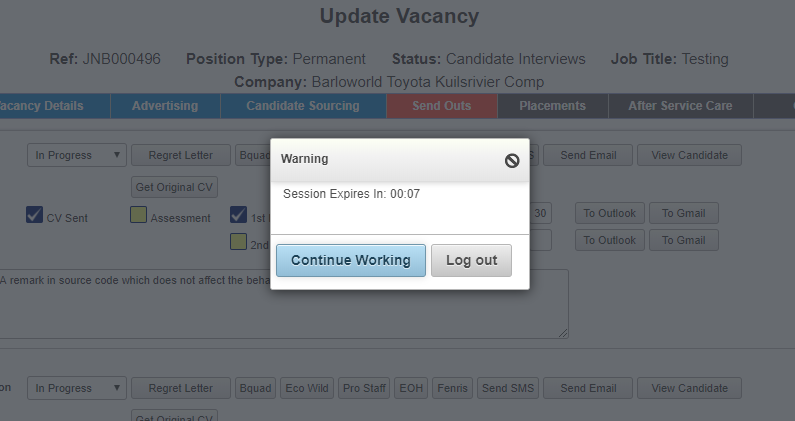Click top Get Original CV button

tap(174, 187)
